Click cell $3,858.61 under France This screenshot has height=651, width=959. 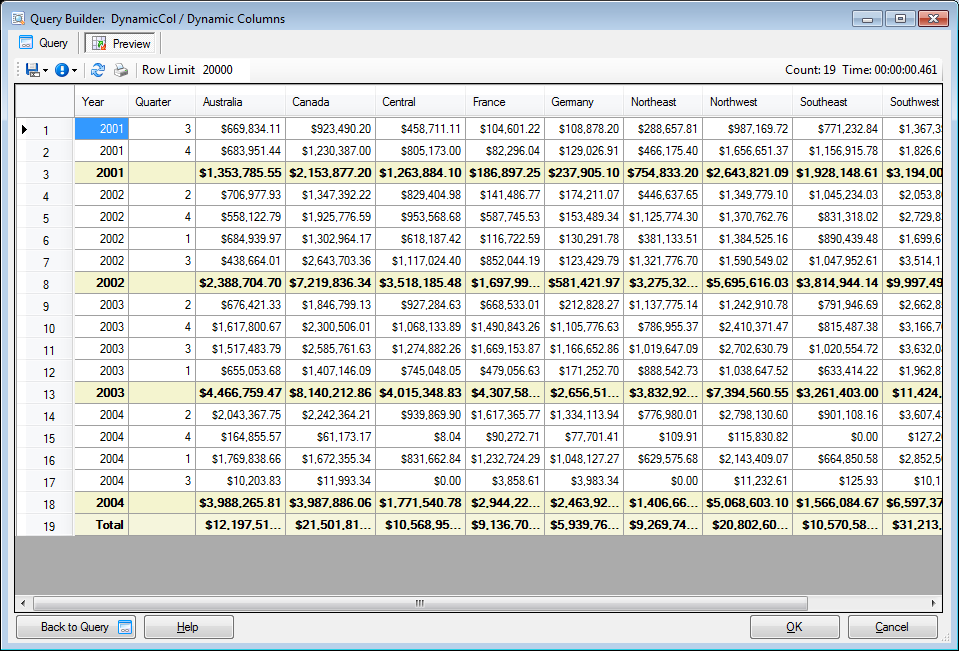pos(505,481)
